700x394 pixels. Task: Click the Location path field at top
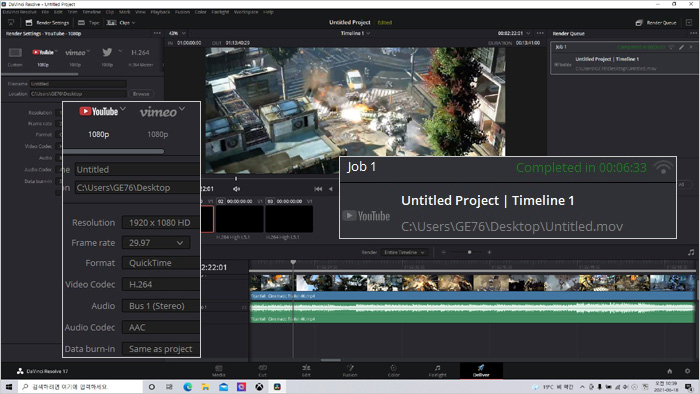pyautogui.click(x=78, y=94)
